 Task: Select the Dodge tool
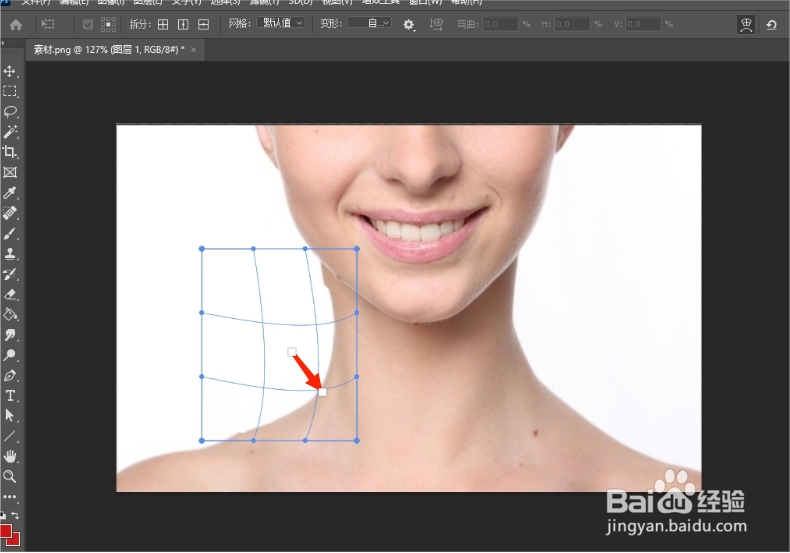[x=10, y=355]
